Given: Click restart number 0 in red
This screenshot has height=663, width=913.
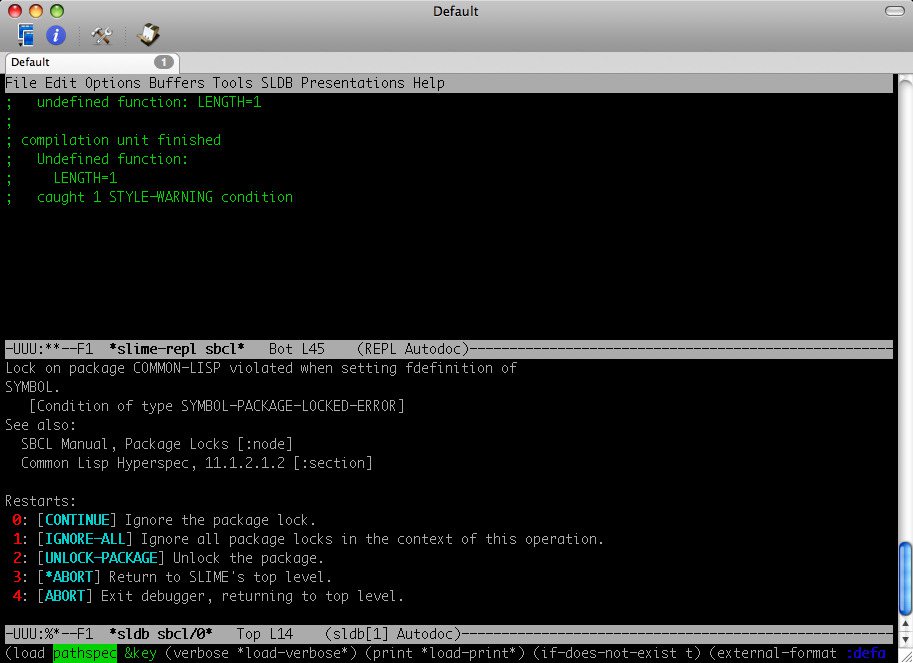Looking at the screenshot, I should point(17,520).
